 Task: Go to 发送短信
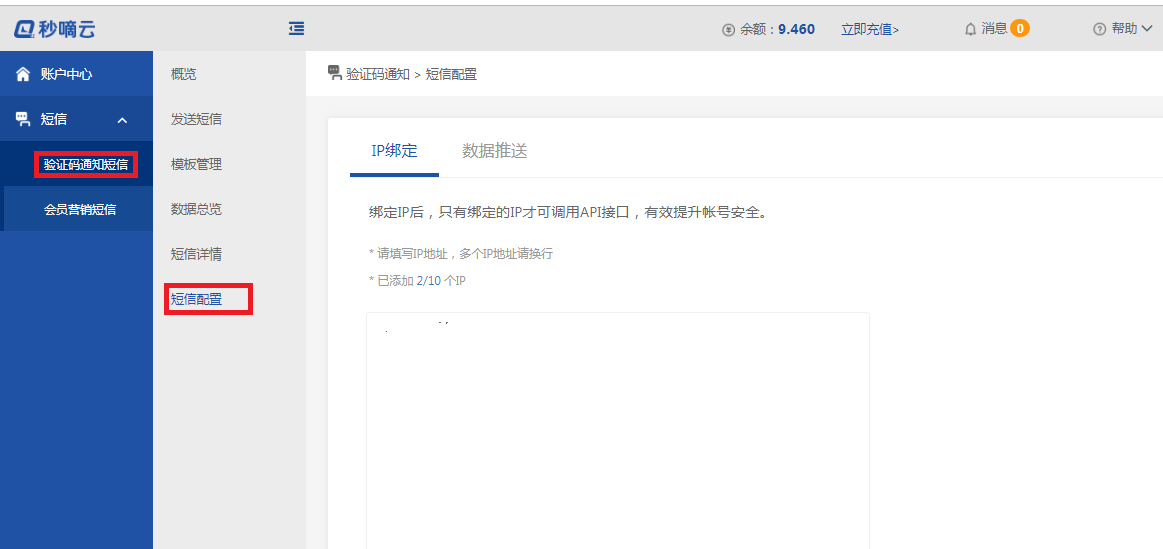196,119
